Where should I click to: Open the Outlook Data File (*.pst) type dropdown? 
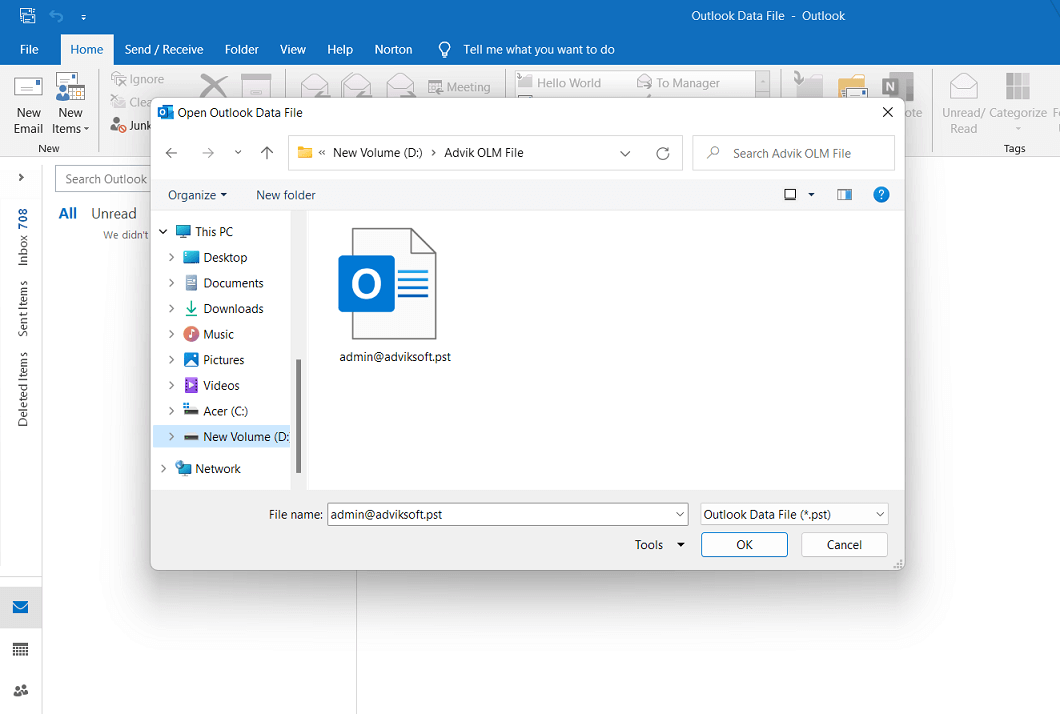[x=794, y=515]
